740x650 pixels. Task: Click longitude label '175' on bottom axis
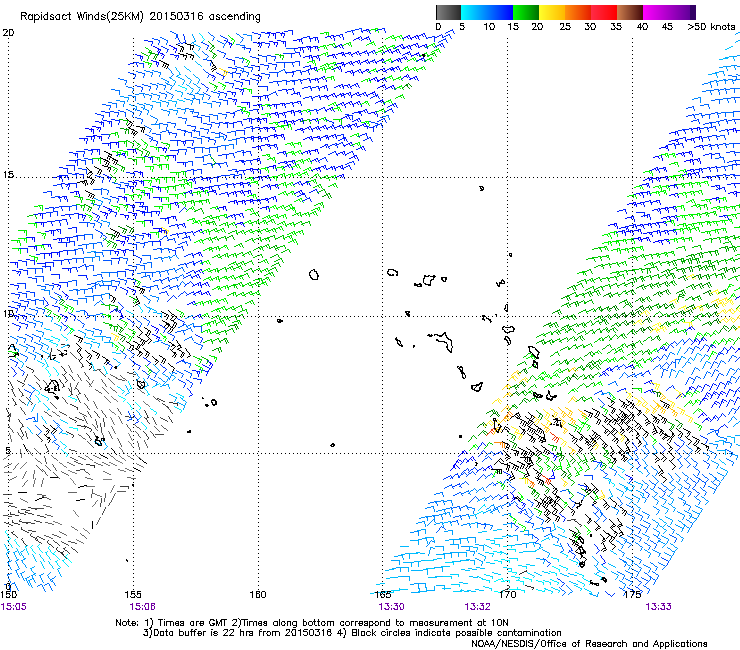(x=632, y=594)
